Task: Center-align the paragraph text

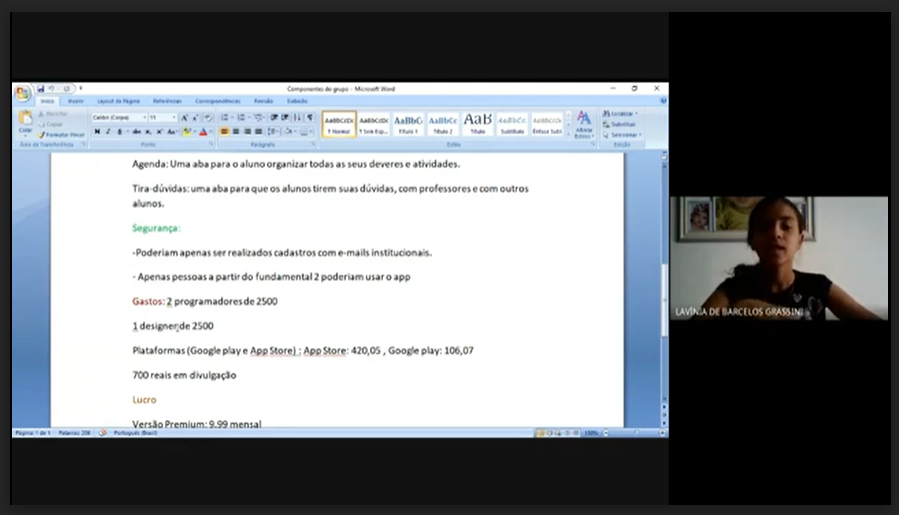Action: click(x=235, y=131)
